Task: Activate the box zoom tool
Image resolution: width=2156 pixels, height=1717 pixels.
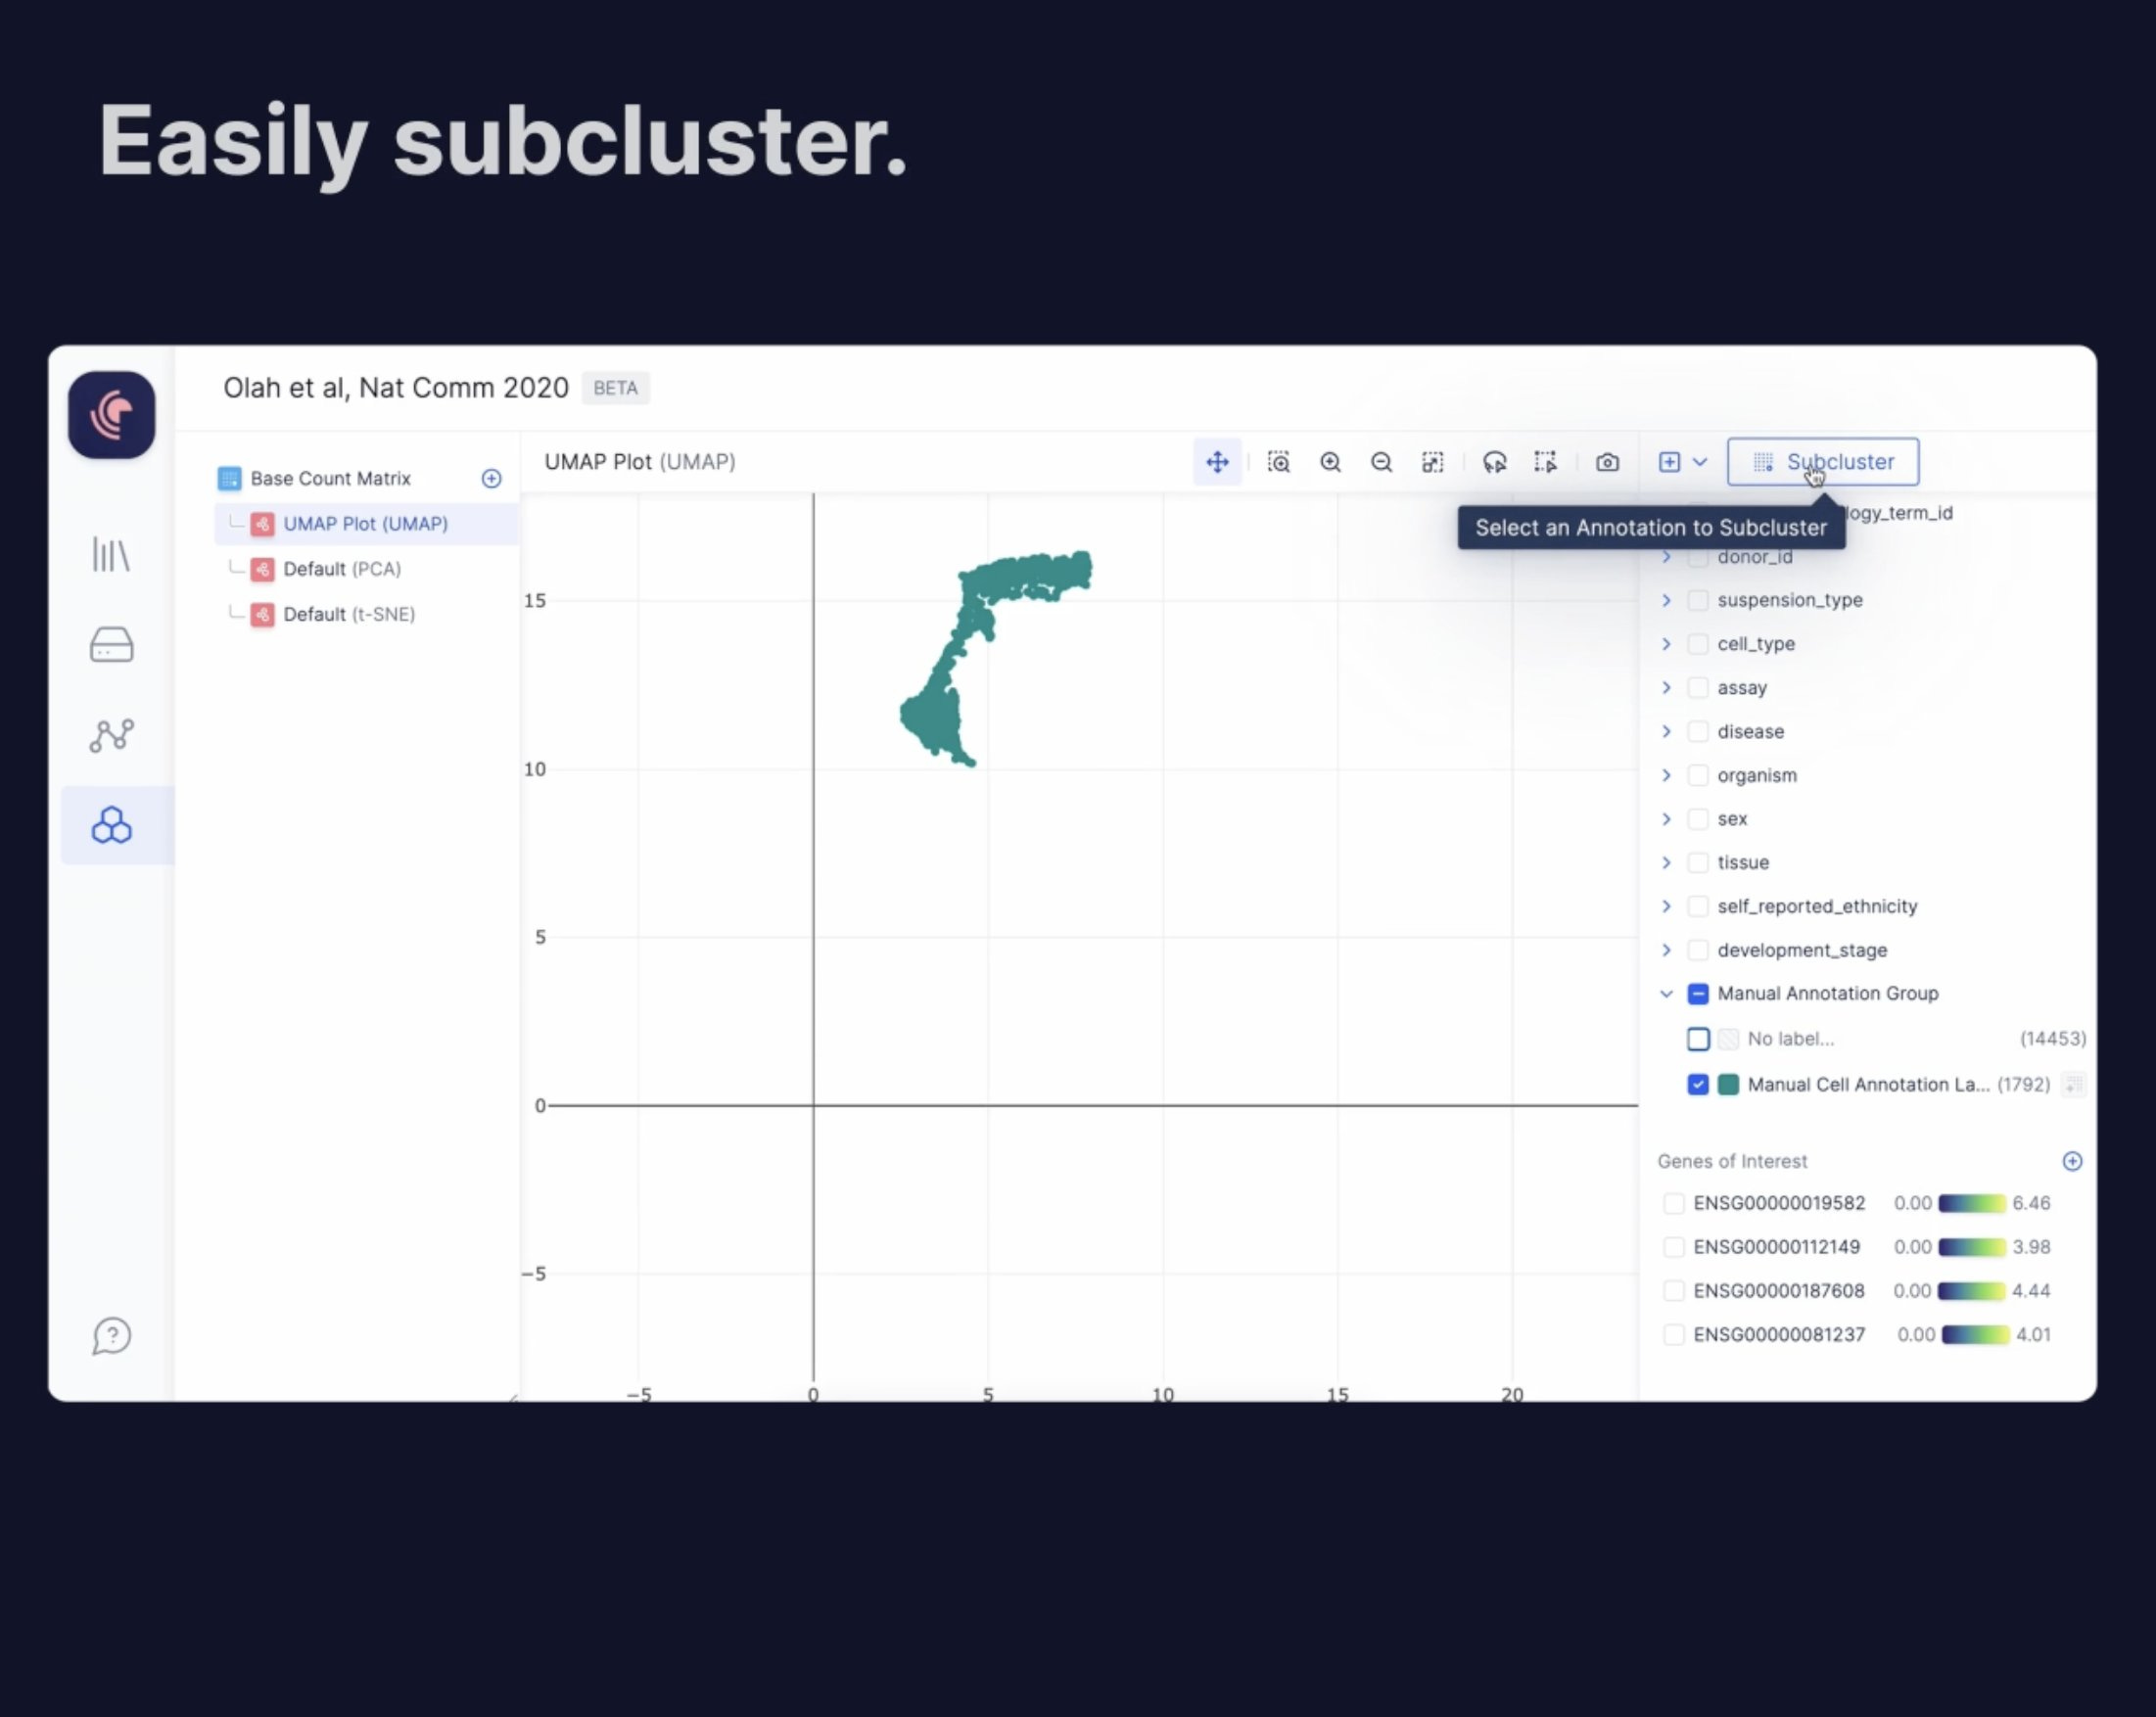Action: tap(1279, 462)
